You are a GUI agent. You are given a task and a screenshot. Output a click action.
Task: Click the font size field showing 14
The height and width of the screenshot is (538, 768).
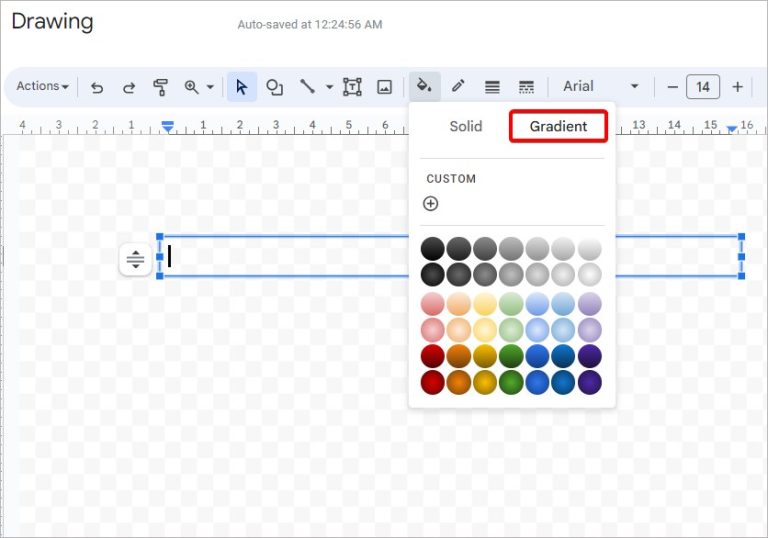coord(703,87)
